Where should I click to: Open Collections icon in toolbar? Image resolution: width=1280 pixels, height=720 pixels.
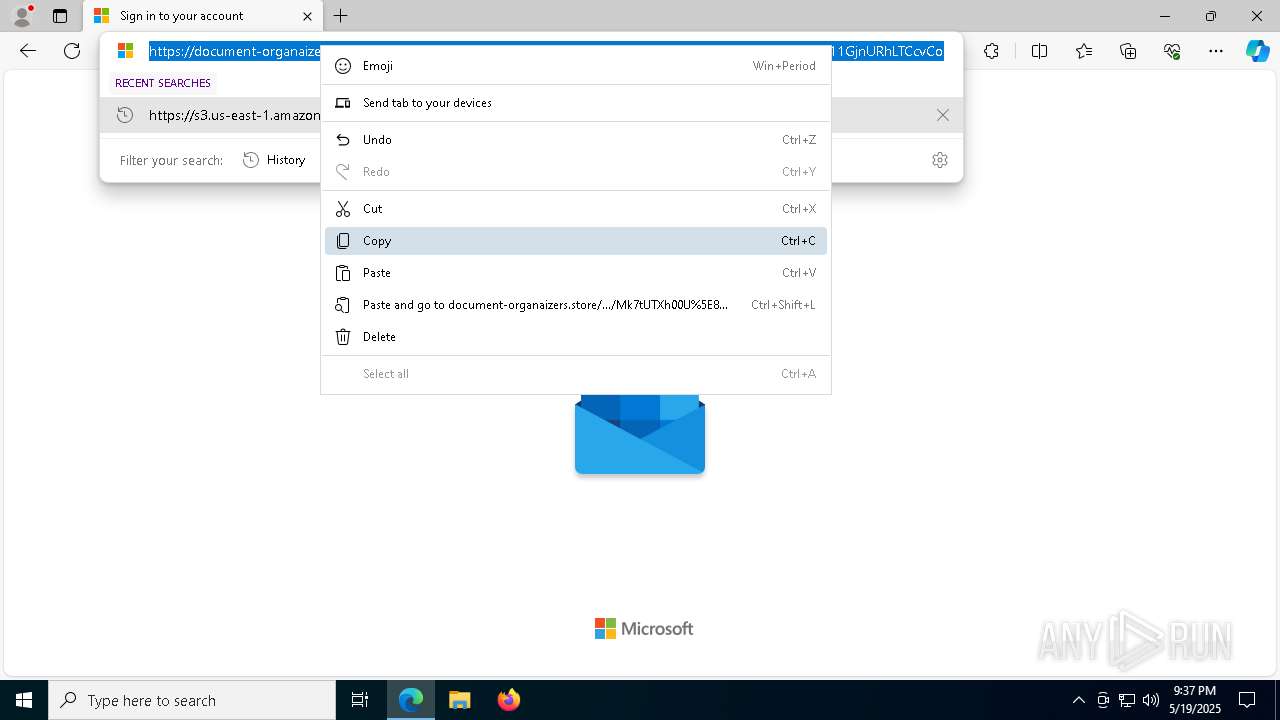click(x=1128, y=51)
